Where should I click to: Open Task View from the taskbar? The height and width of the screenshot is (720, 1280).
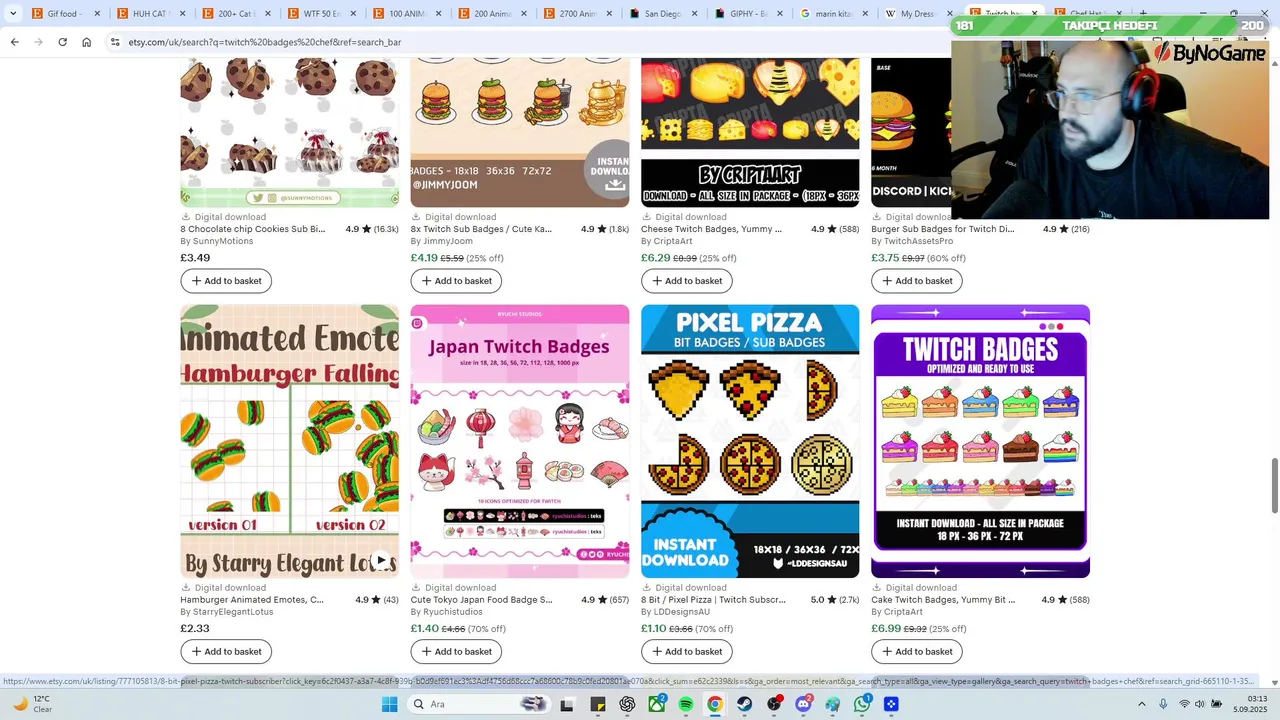click(x=567, y=704)
